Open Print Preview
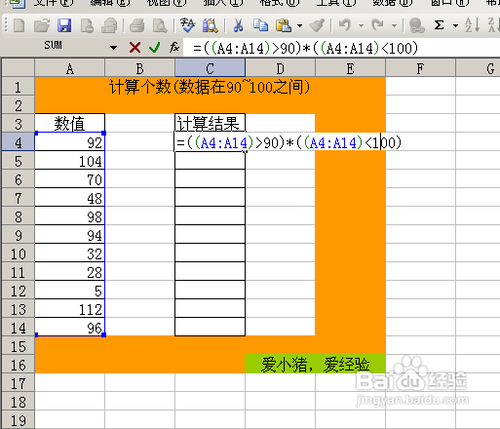 coord(160,26)
